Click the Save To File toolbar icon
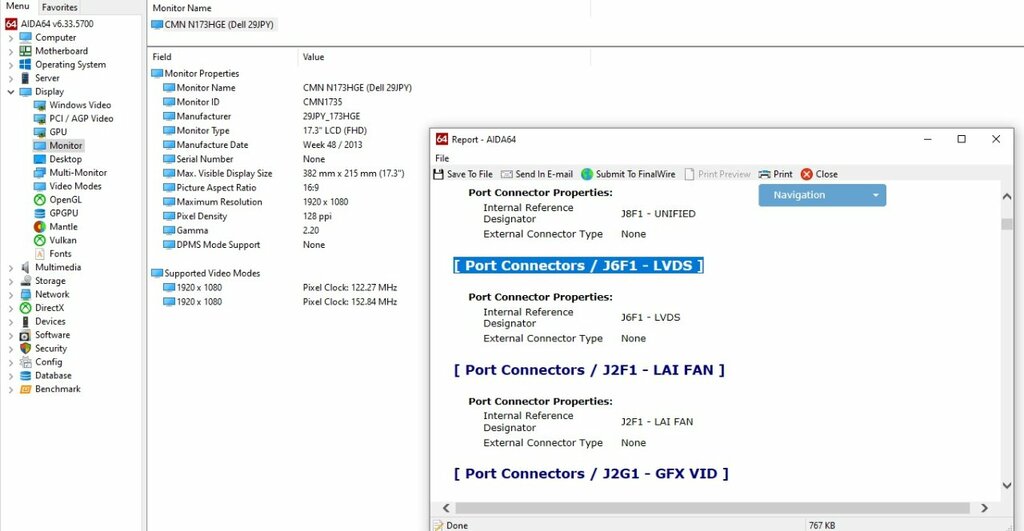1024x531 pixels. (x=438, y=174)
